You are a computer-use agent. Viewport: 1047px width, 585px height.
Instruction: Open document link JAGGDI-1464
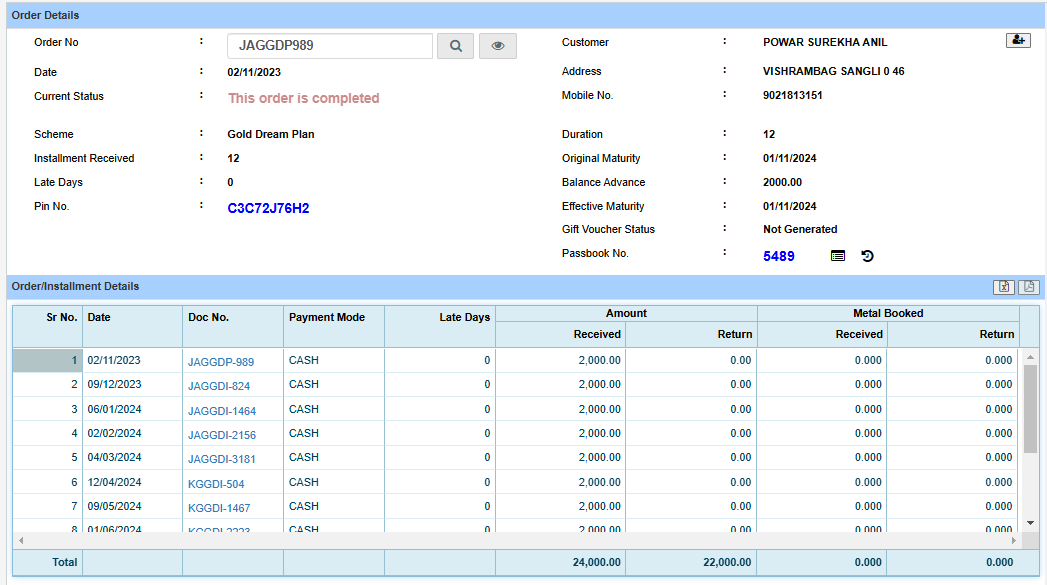222,411
